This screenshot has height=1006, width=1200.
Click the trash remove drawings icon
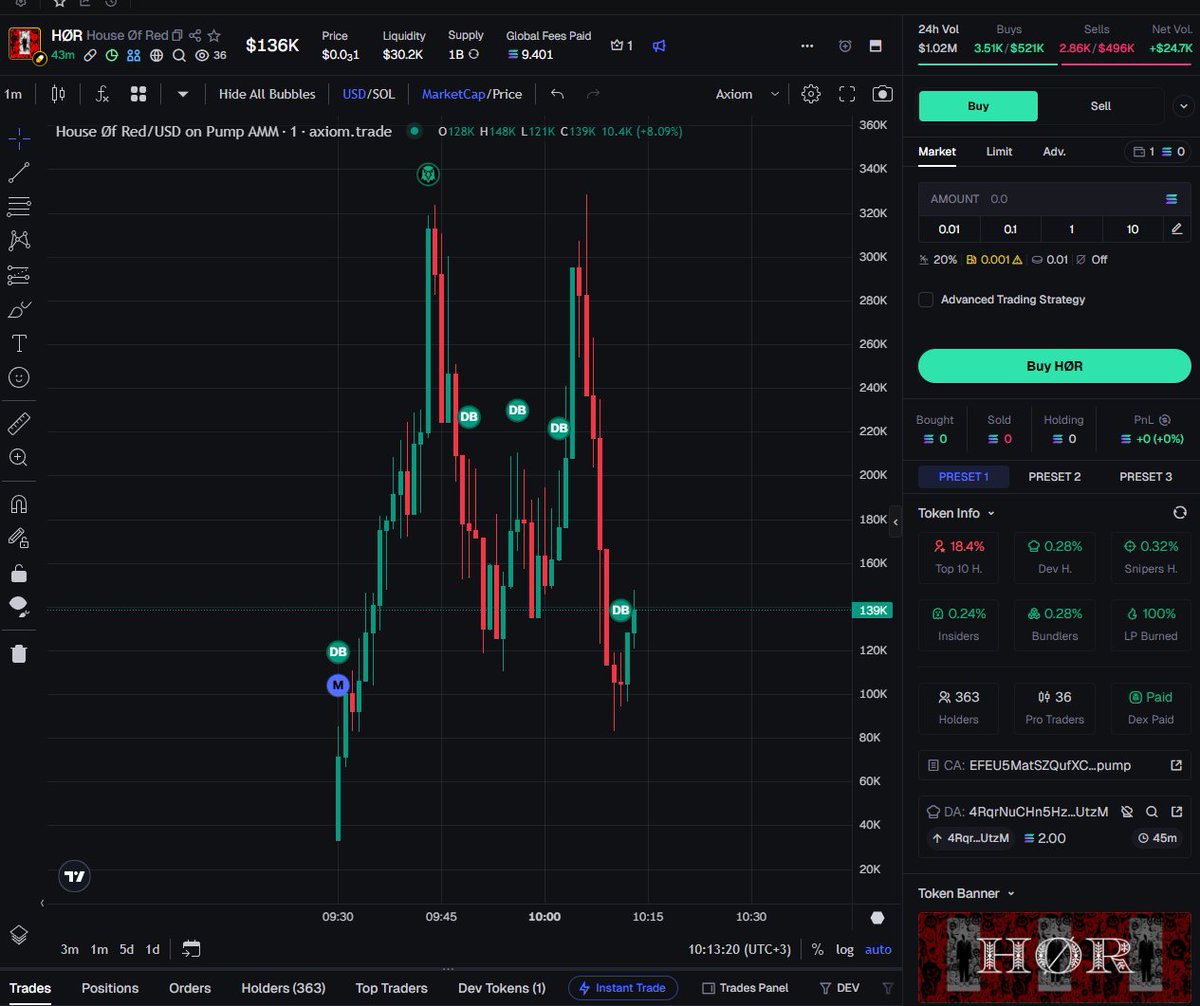(x=19, y=653)
